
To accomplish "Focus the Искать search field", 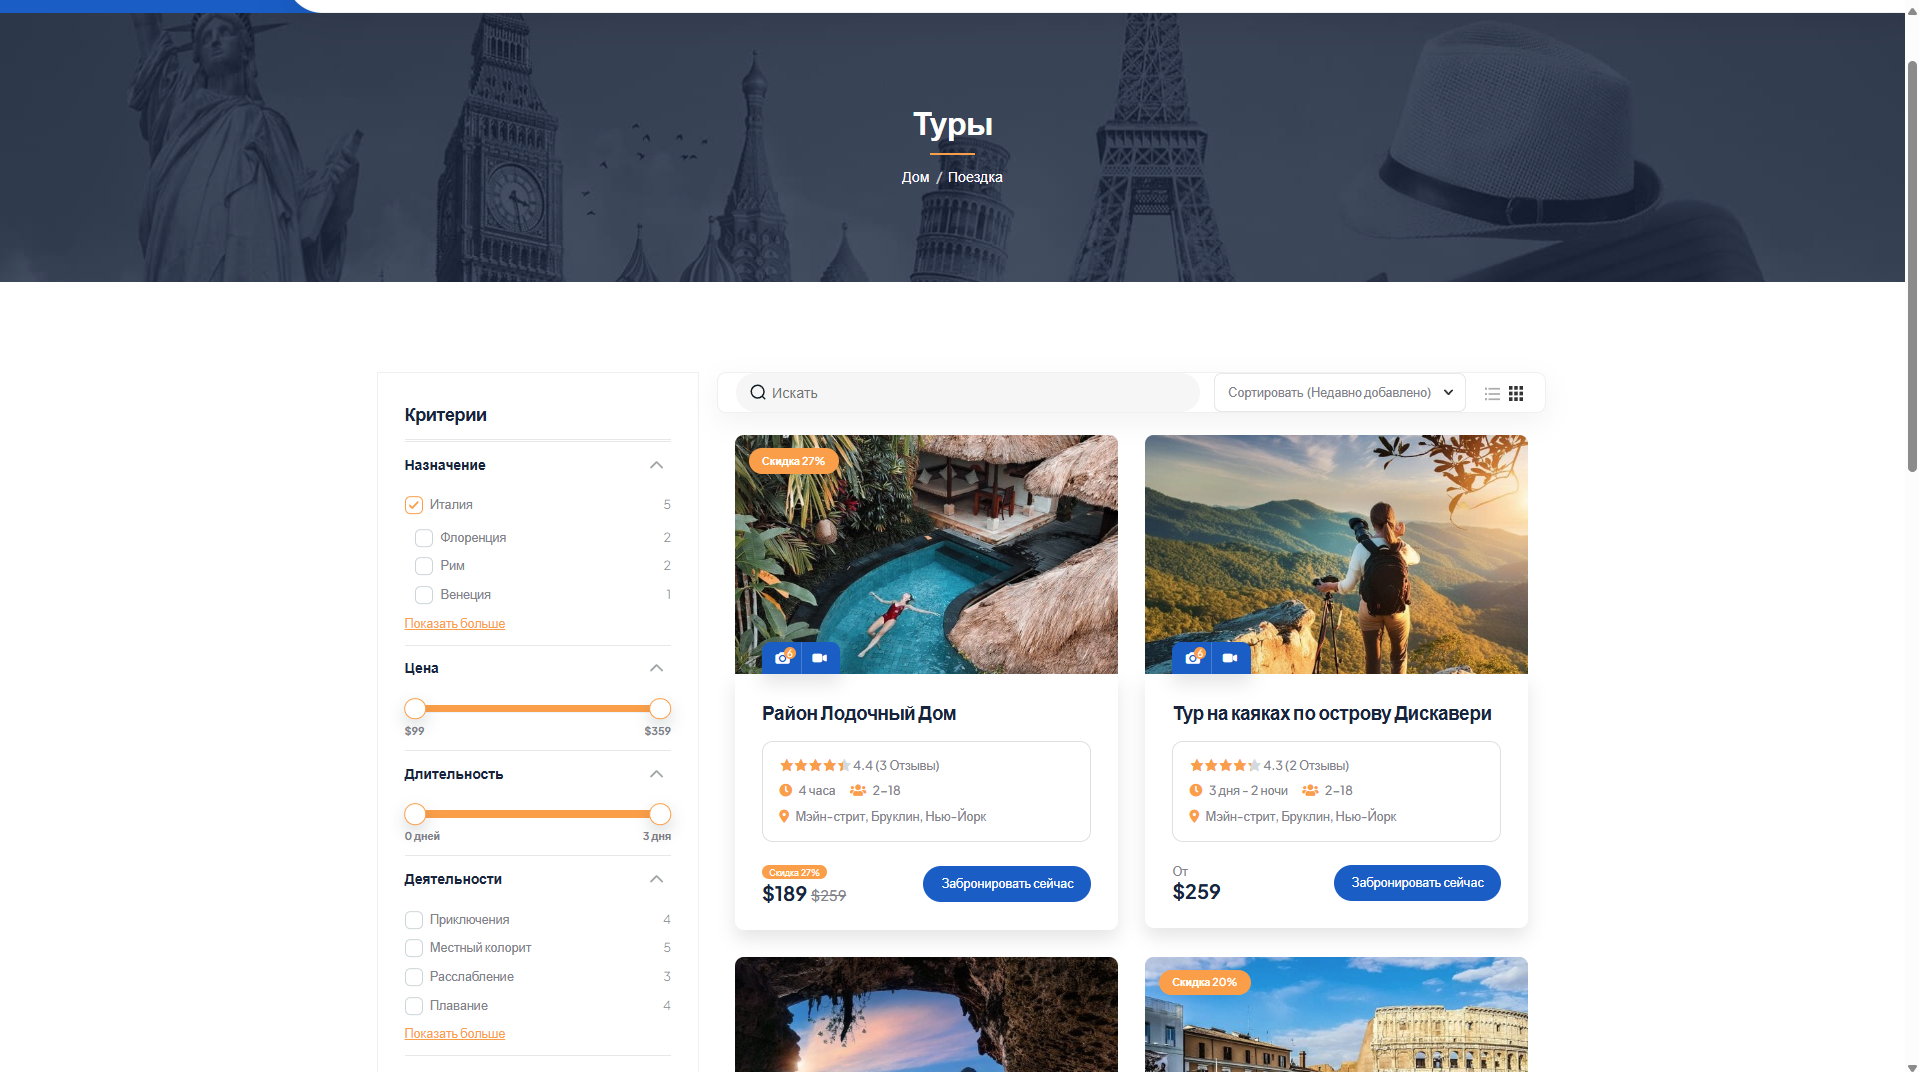I will coord(968,393).
